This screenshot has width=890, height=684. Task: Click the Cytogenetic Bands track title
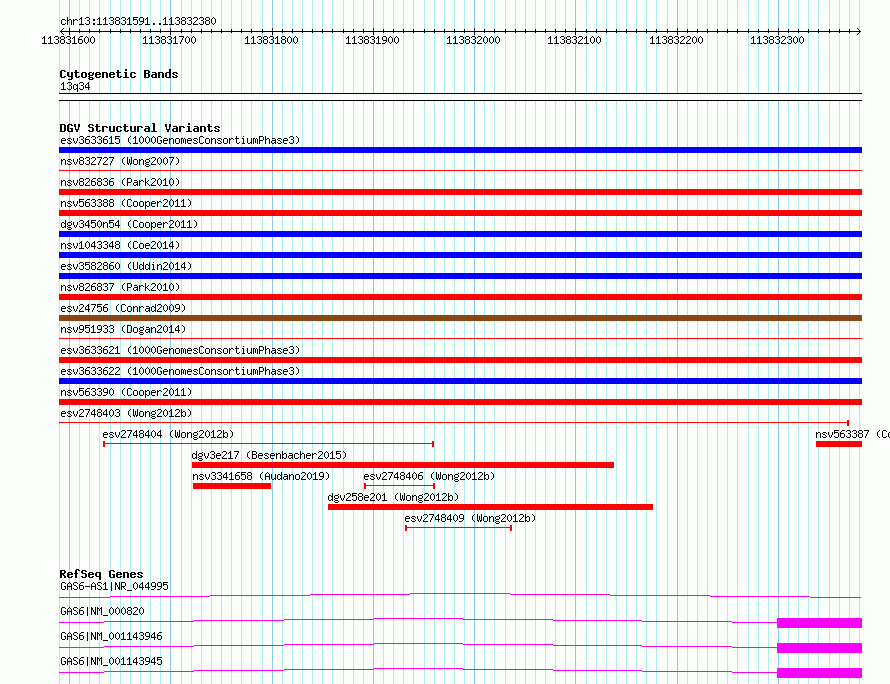(119, 74)
